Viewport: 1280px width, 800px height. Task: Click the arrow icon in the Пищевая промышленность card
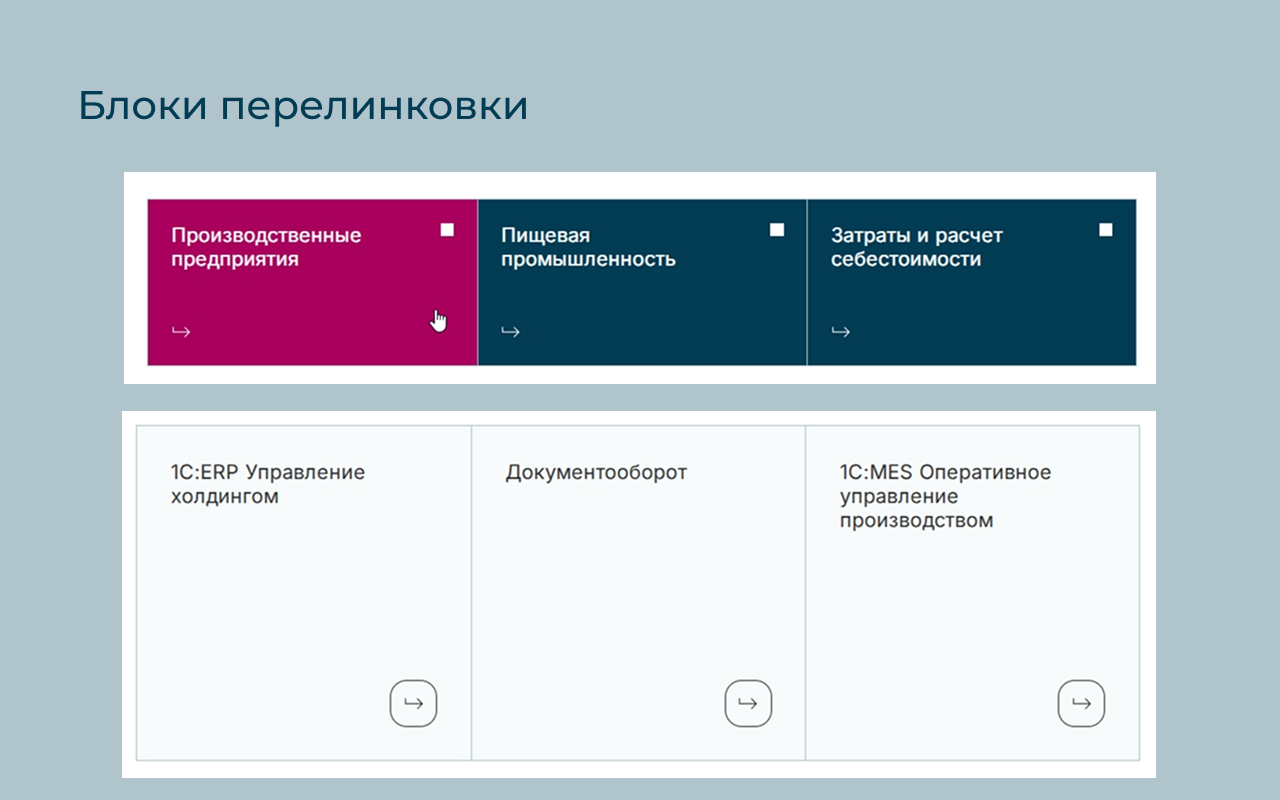(511, 332)
